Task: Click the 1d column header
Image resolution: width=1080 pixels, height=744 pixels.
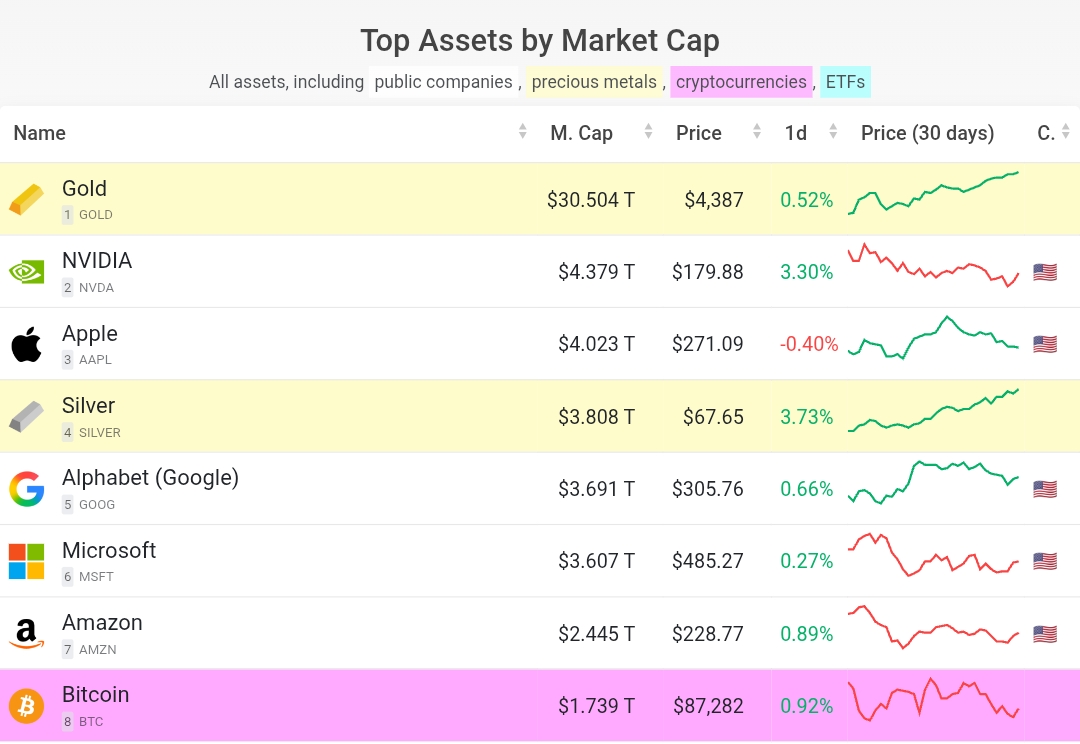Action: coord(796,133)
